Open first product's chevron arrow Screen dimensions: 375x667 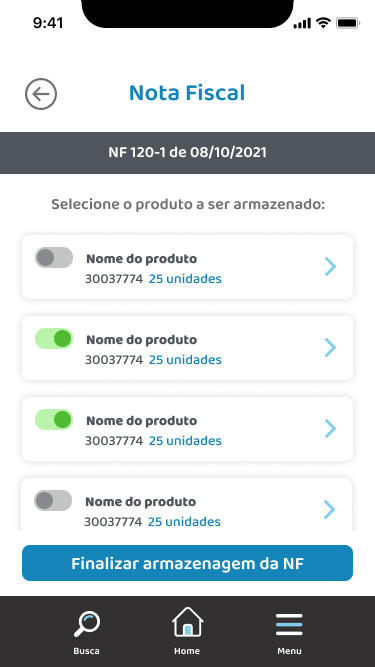330,267
